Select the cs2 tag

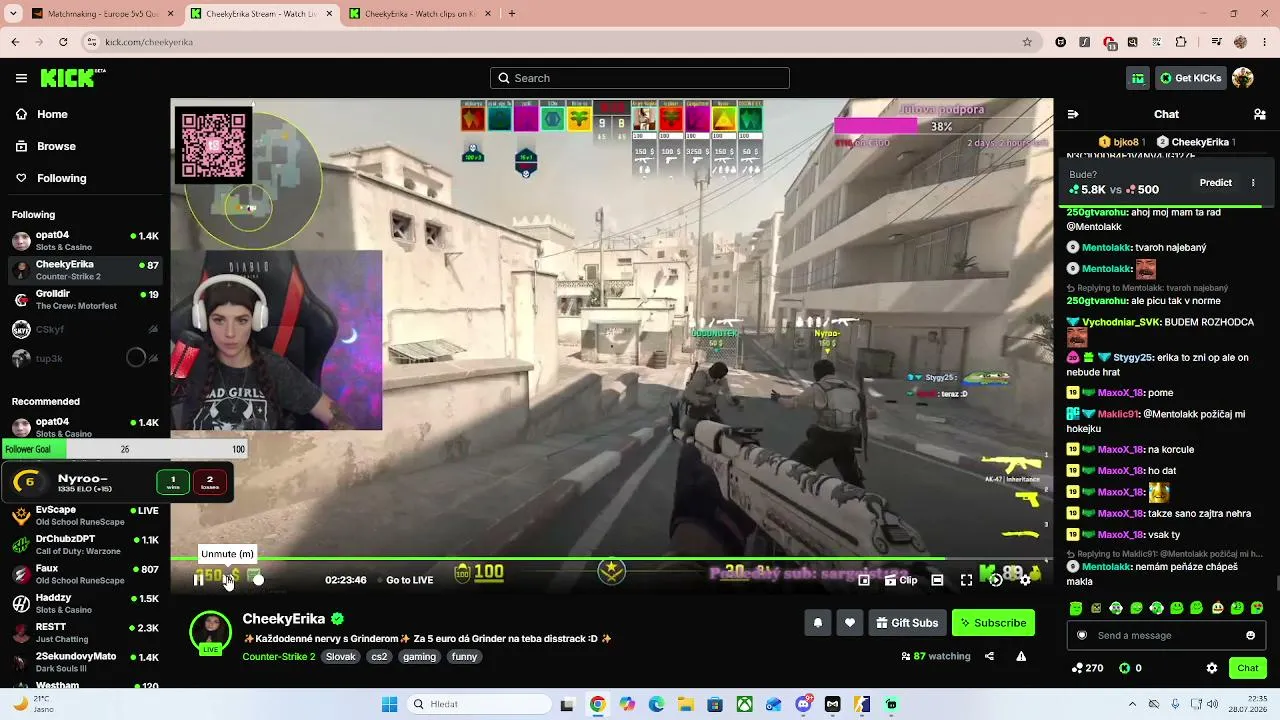click(379, 657)
